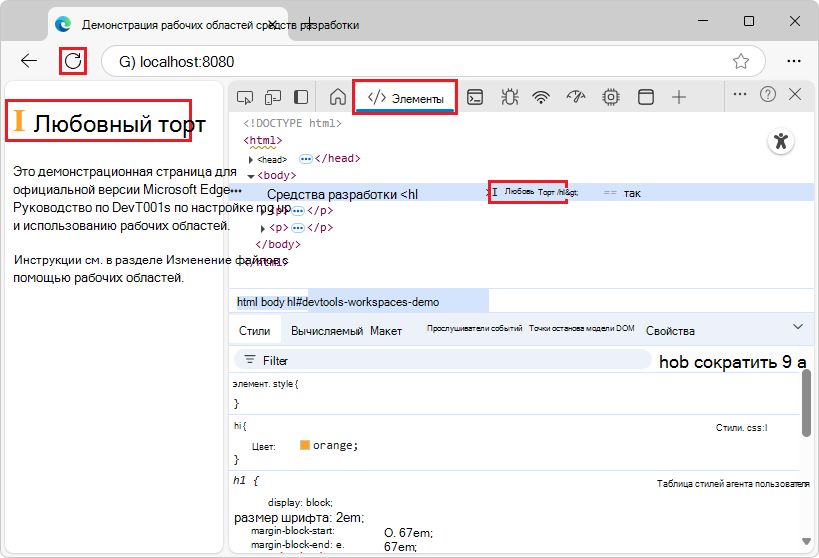Focus the Filter styles input
The height and width of the screenshot is (558, 819).
442,360
